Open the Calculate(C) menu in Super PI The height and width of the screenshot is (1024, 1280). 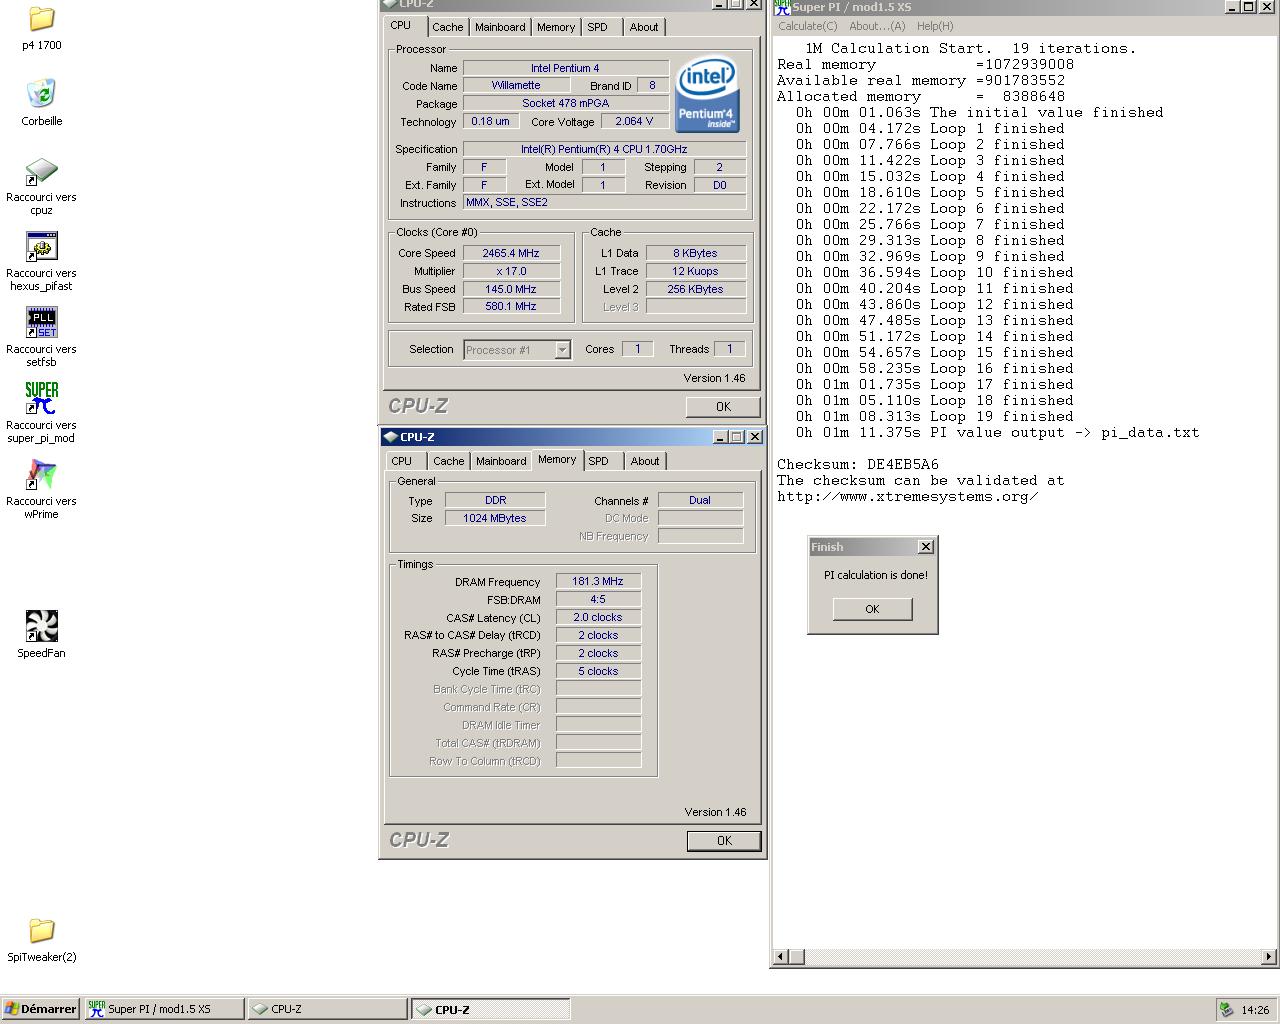(x=808, y=26)
